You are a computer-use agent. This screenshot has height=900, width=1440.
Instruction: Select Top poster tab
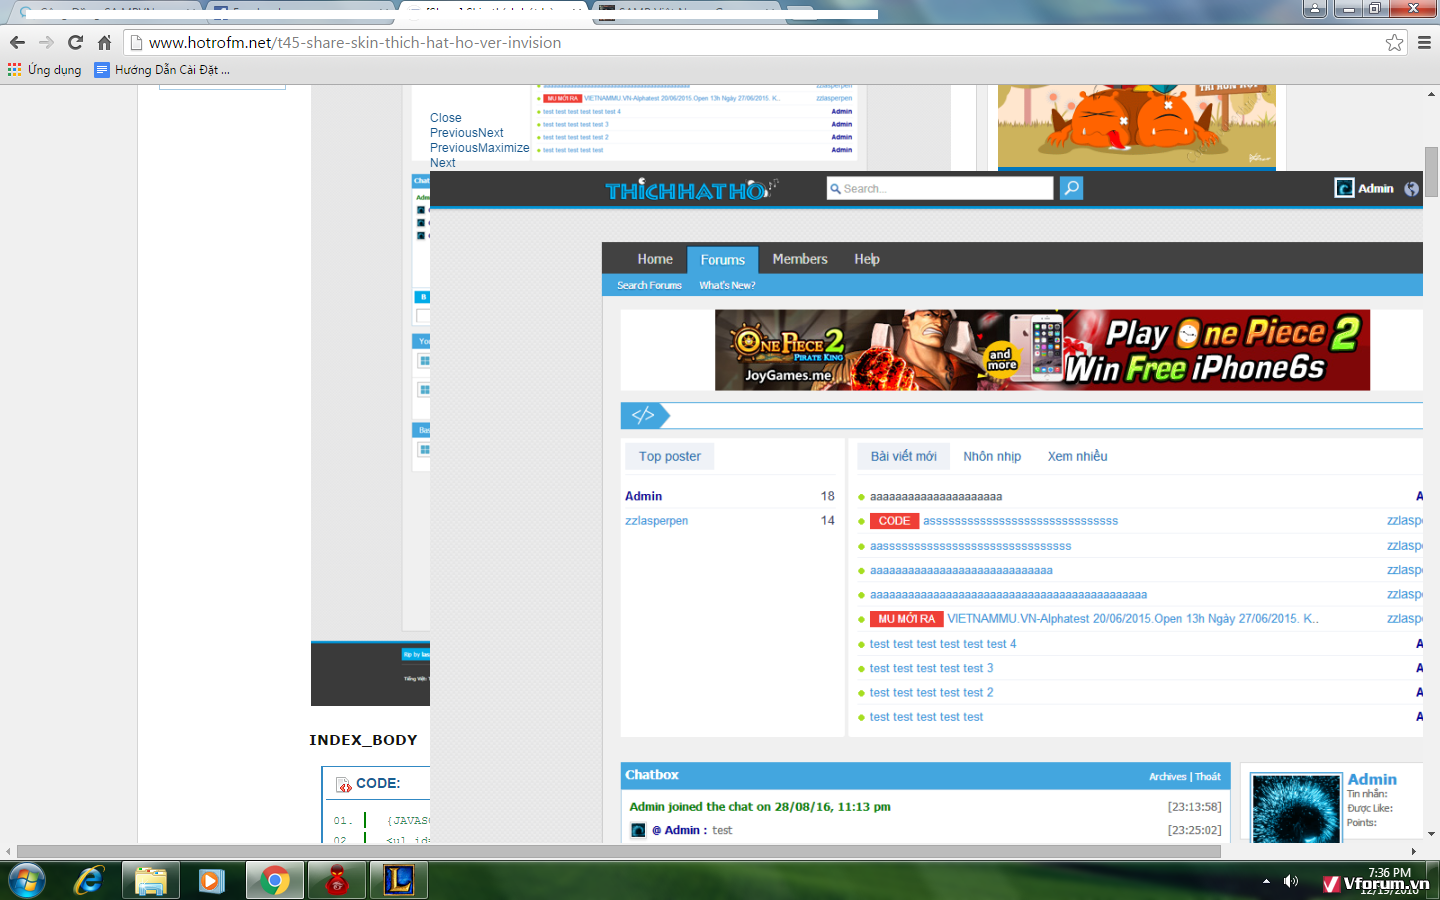pyautogui.click(x=669, y=456)
